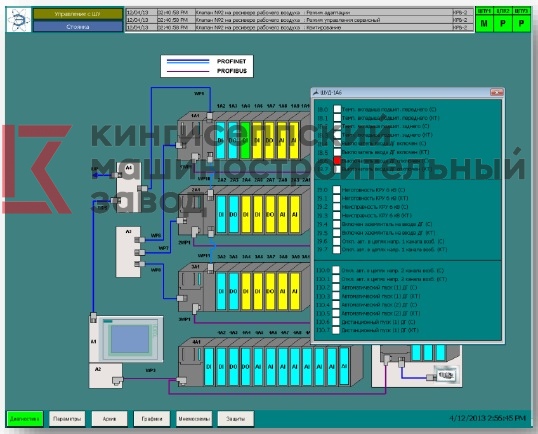Select the cyan DO module in rack 2A1

(234, 214)
